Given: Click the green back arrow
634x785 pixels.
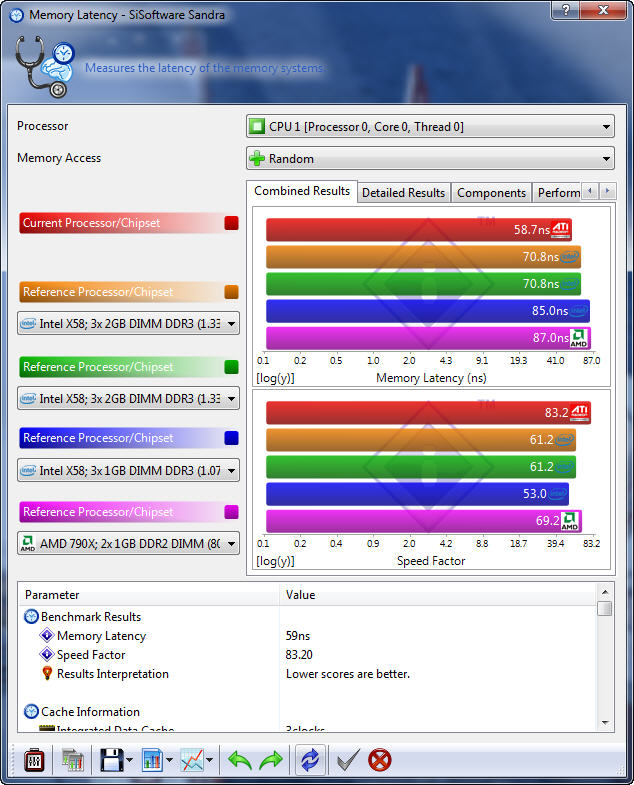Looking at the screenshot, I should 239,760.
